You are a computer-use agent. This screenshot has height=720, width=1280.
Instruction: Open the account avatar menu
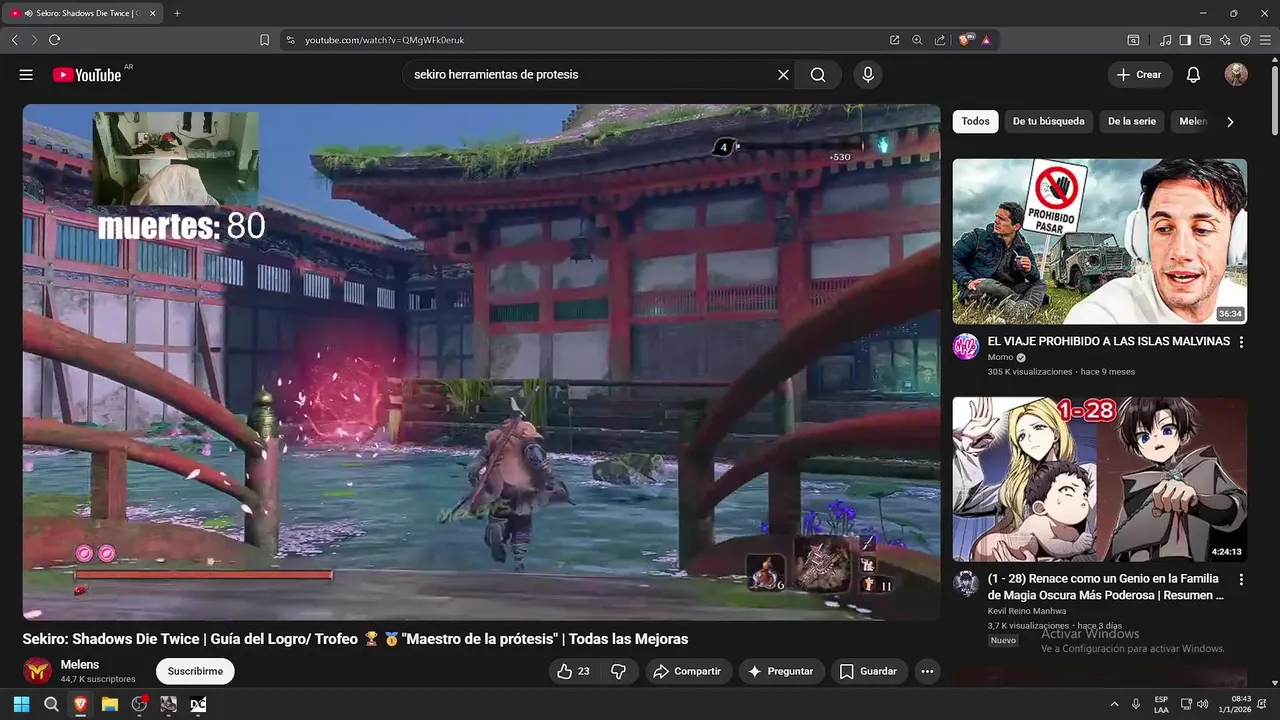[x=1236, y=75]
